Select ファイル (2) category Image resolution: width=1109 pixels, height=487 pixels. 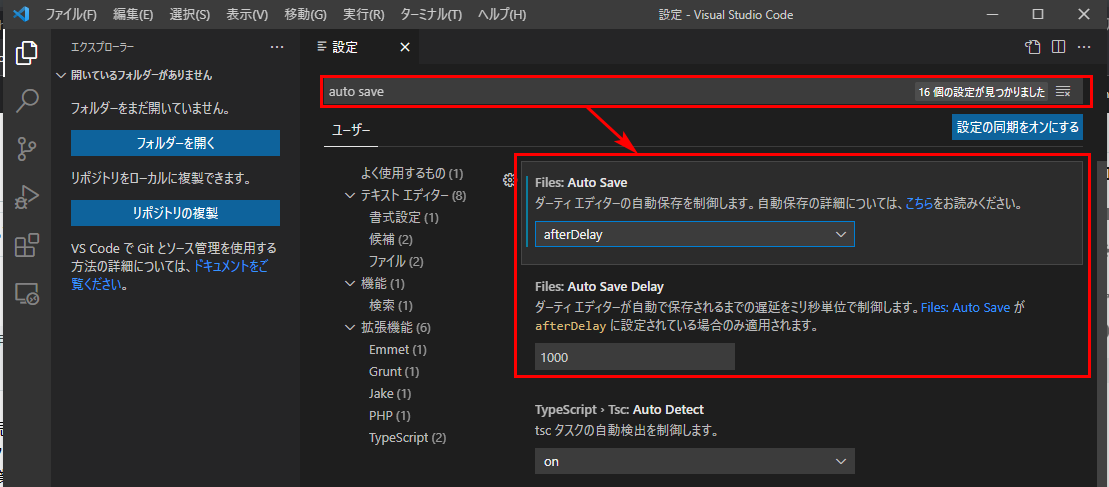pyautogui.click(x=396, y=262)
